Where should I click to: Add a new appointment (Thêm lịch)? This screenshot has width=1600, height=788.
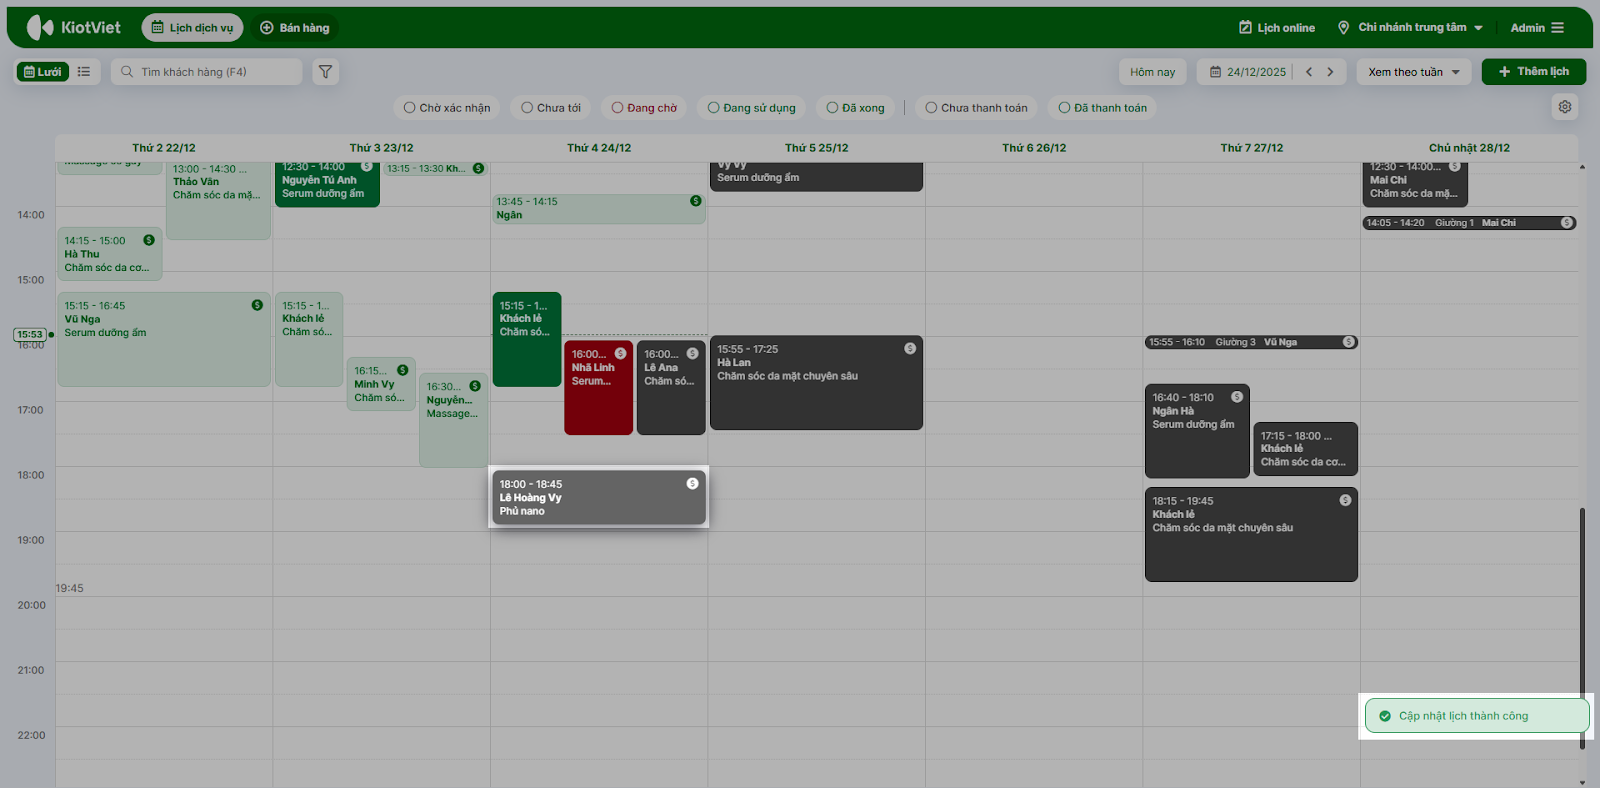click(1534, 72)
